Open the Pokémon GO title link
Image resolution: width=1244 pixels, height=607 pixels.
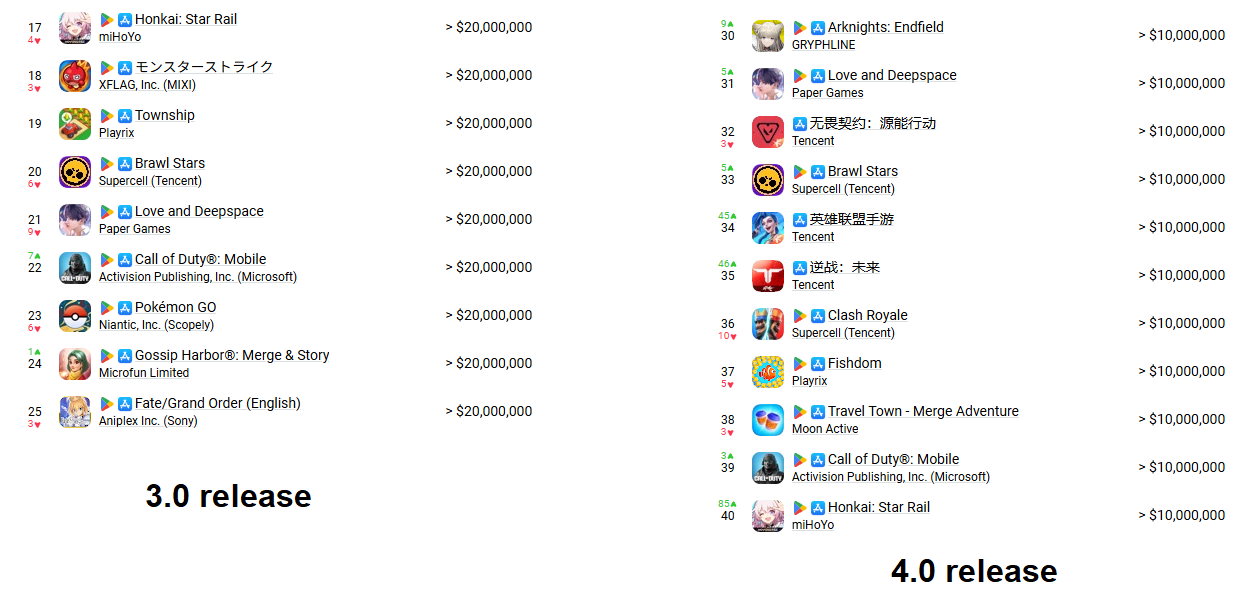(176, 308)
